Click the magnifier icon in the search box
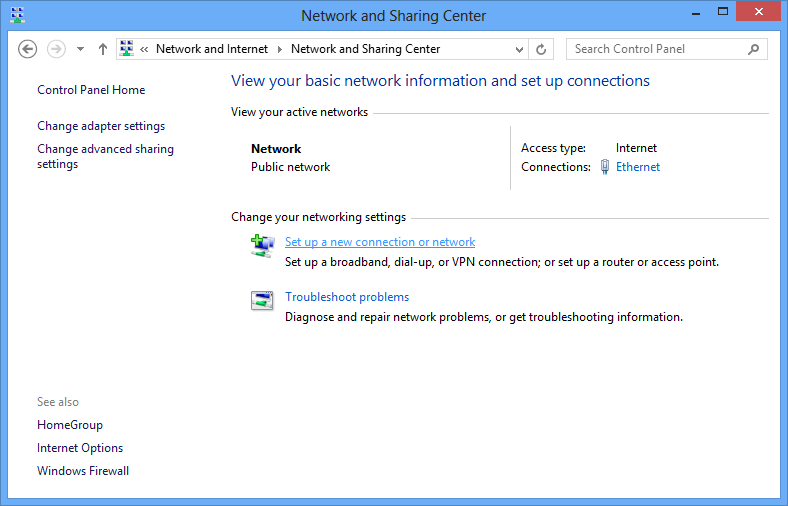788x506 pixels. tap(753, 49)
